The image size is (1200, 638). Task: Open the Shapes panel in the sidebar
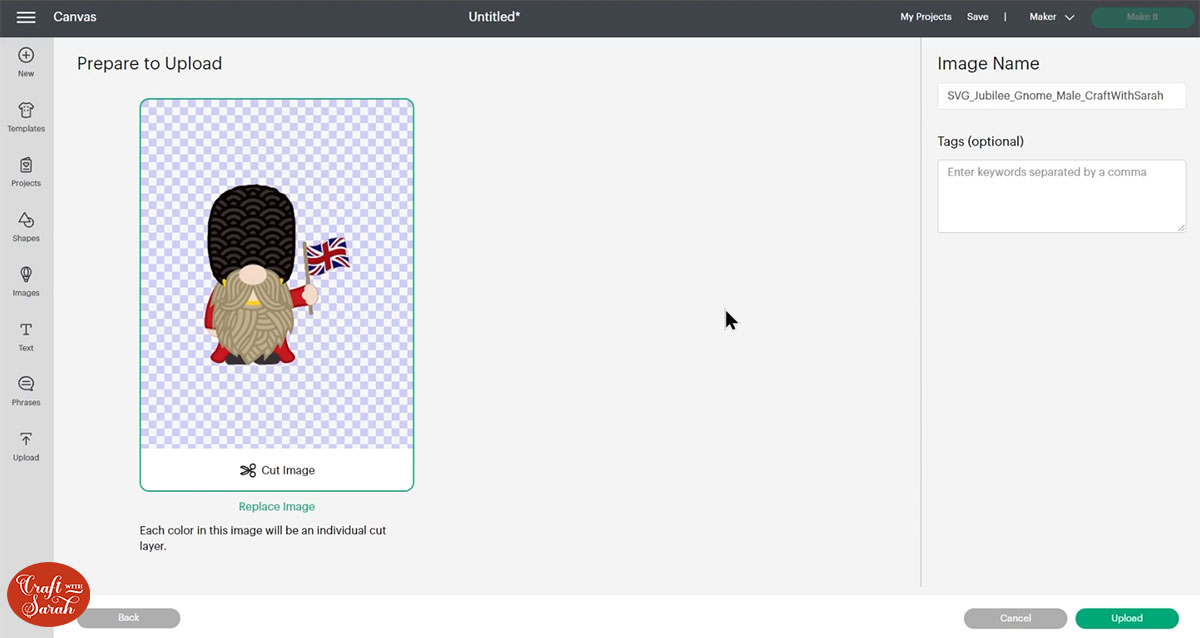pos(25,227)
